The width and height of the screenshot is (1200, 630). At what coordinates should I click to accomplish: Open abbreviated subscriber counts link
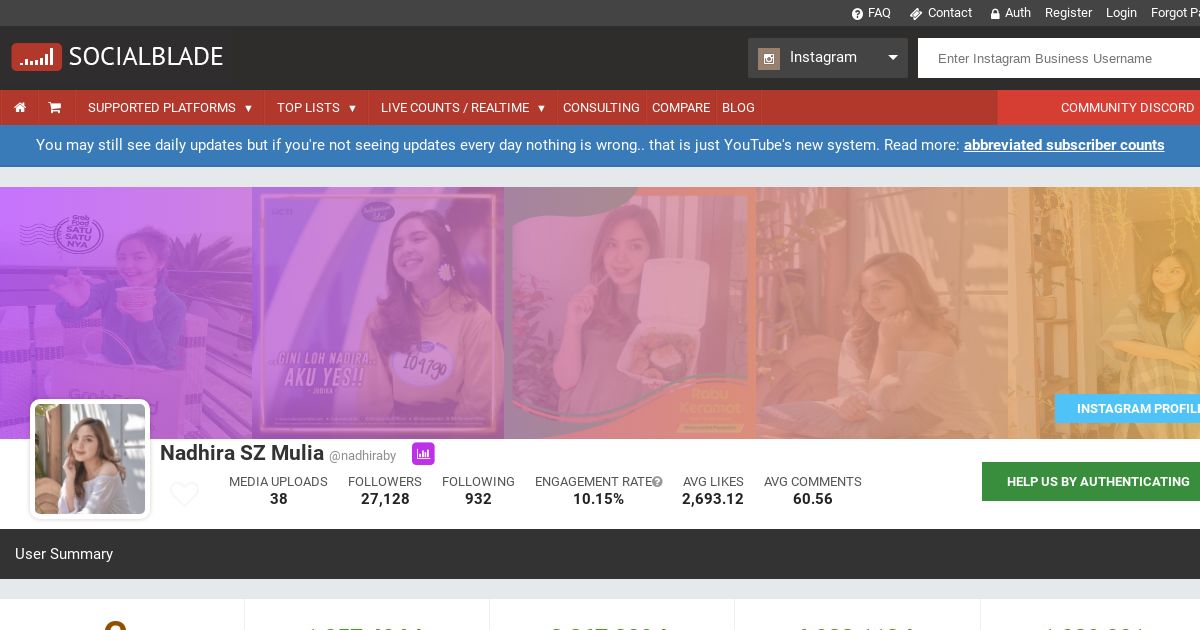click(1064, 145)
